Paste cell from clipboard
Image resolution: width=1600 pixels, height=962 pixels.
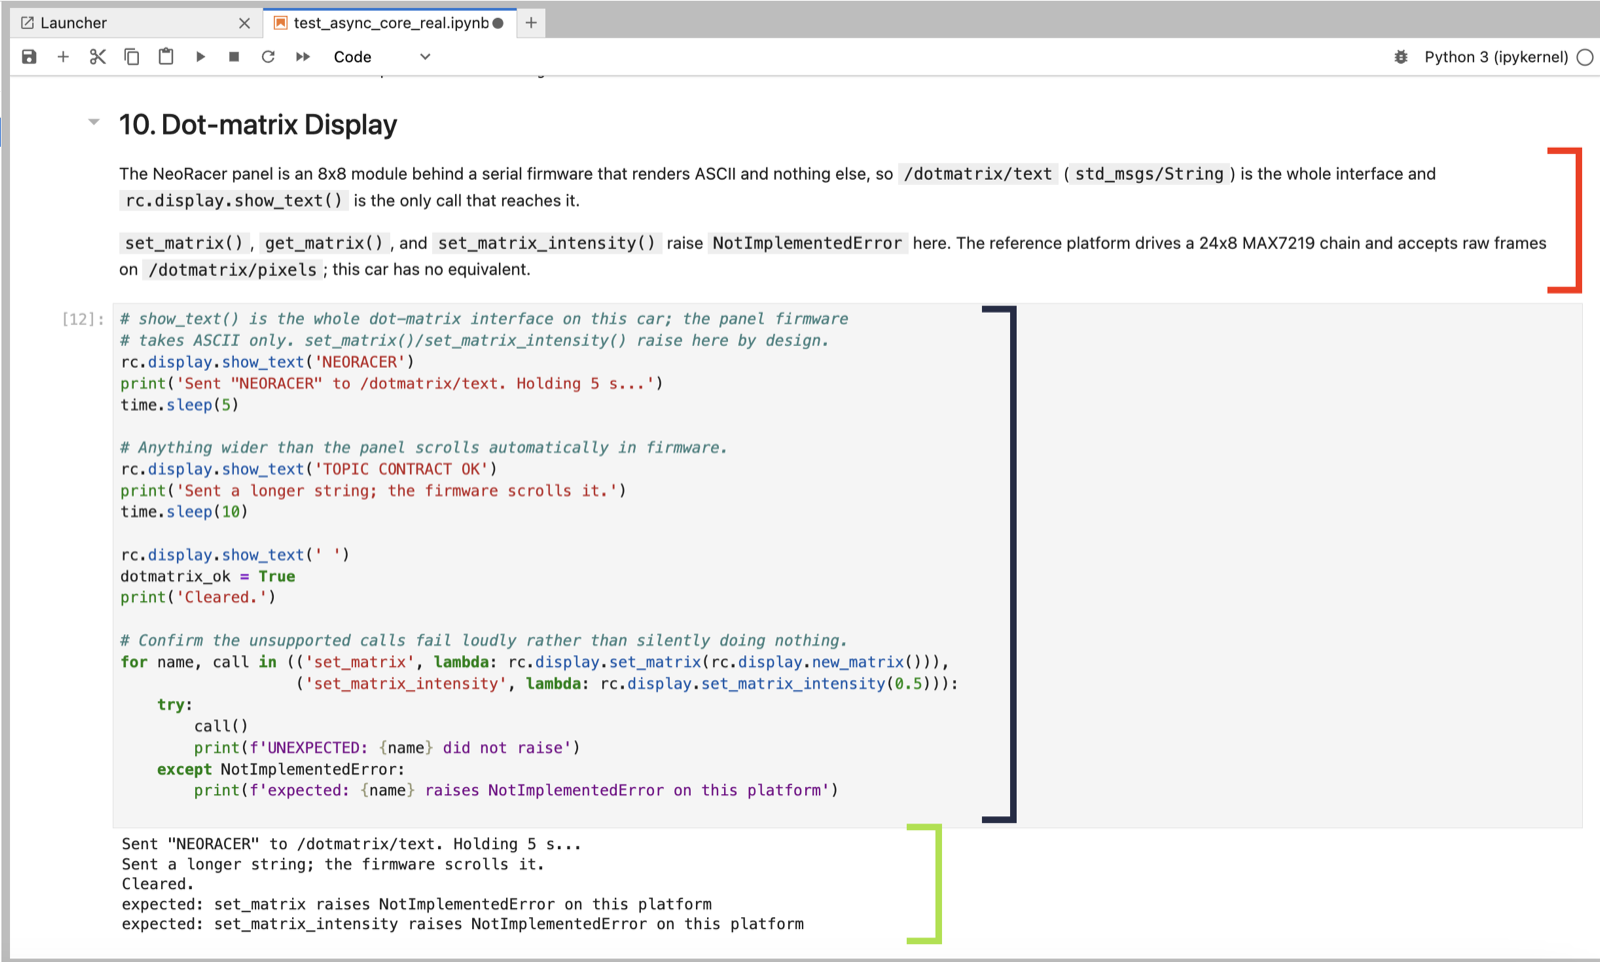(166, 57)
